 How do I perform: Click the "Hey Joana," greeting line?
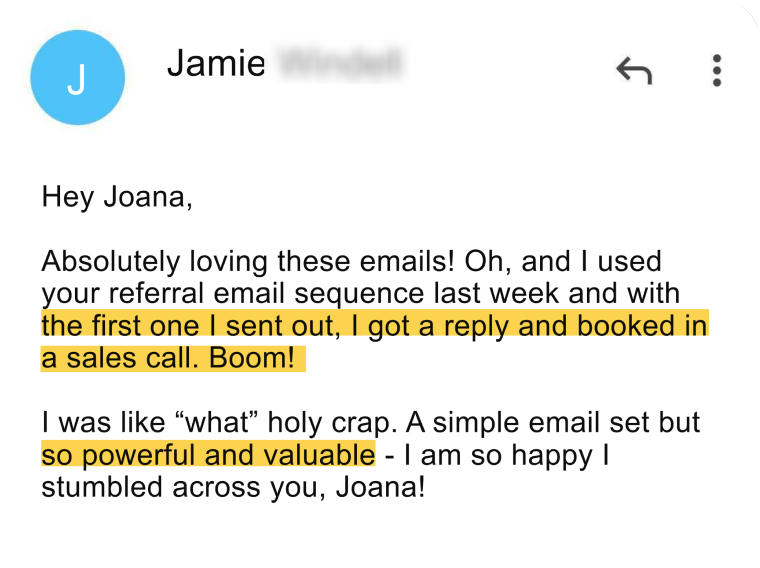pyautogui.click(x=116, y=196)
